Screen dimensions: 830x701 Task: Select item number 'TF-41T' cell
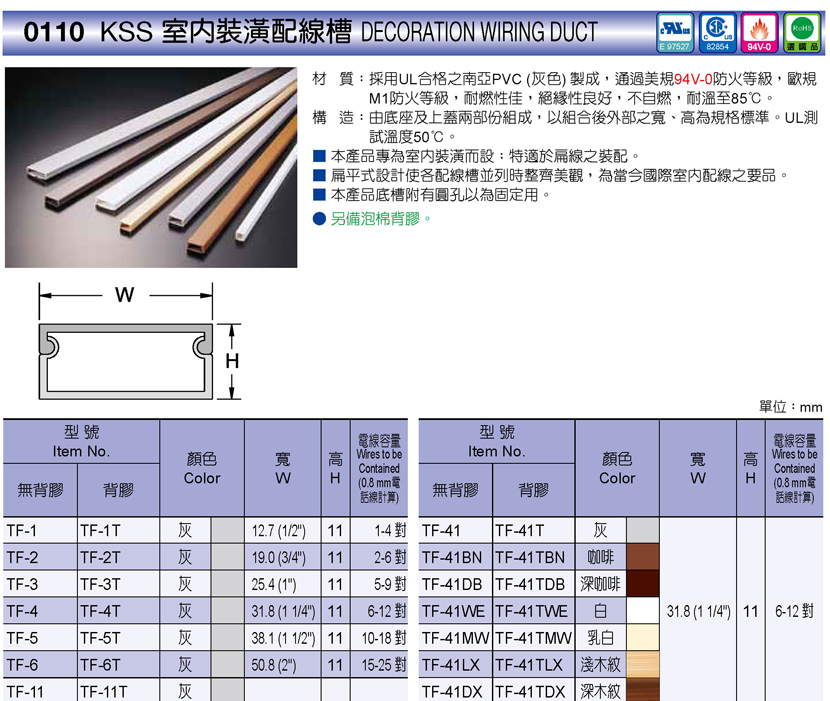(x=534, y=531)
